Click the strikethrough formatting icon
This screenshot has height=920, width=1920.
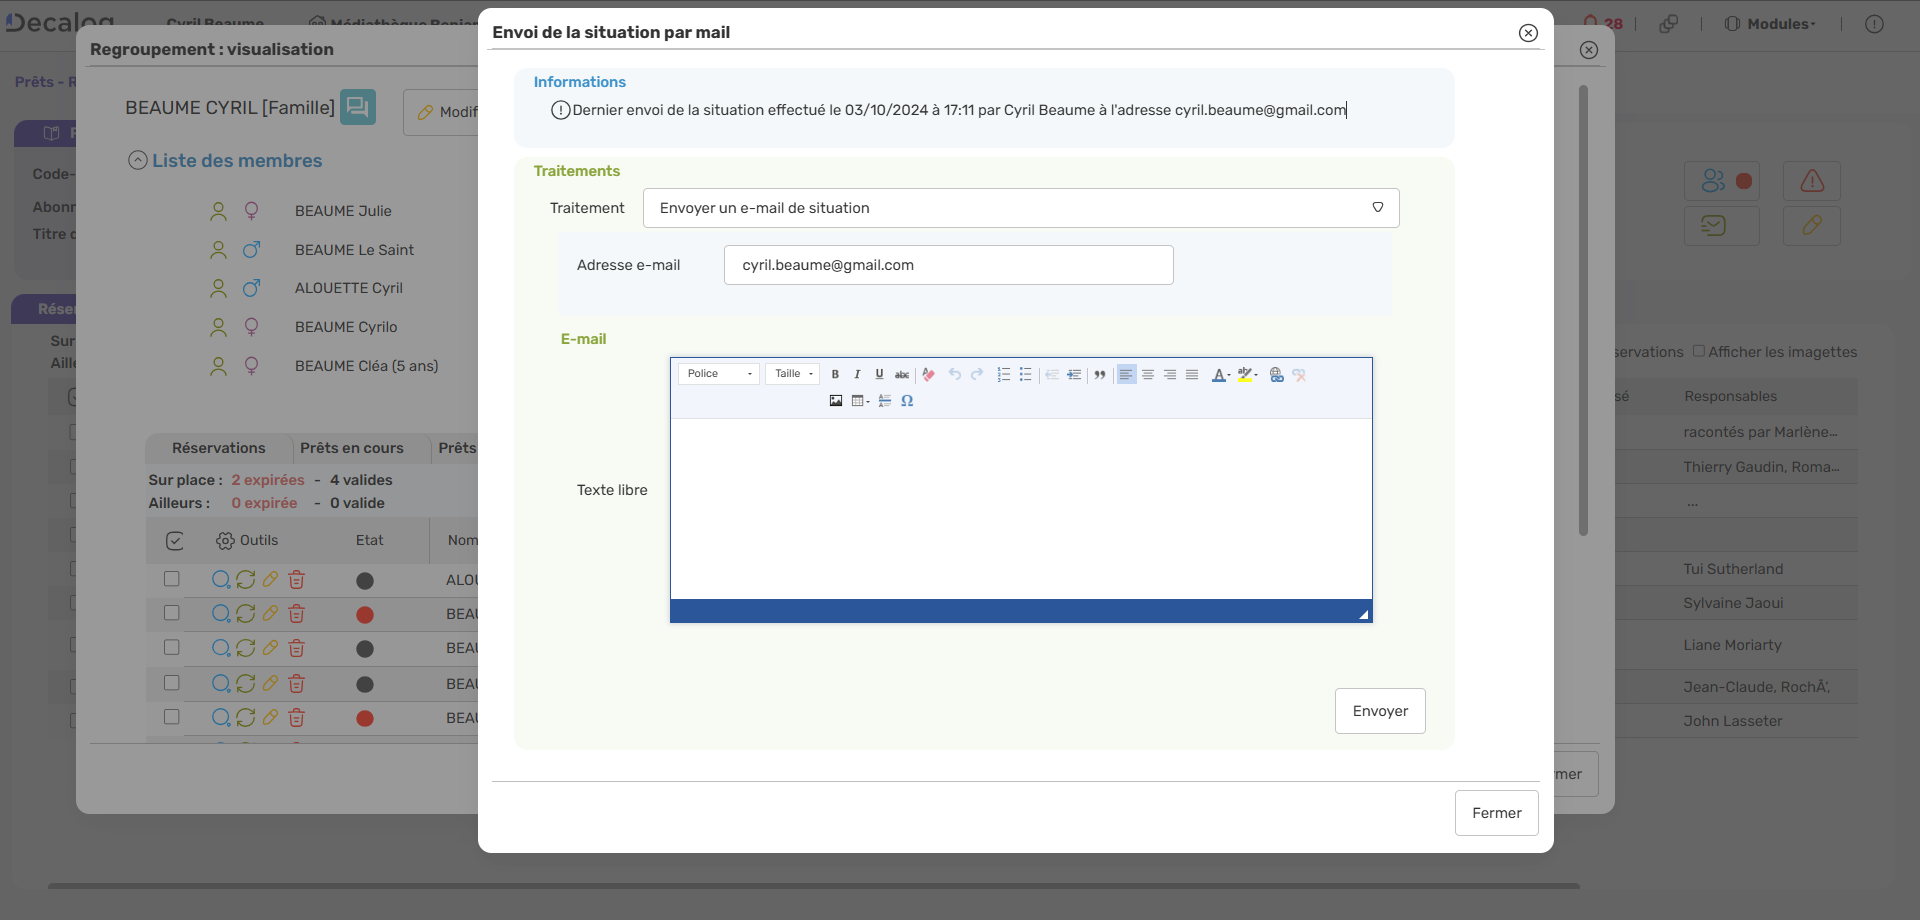[x=901, y=375]
